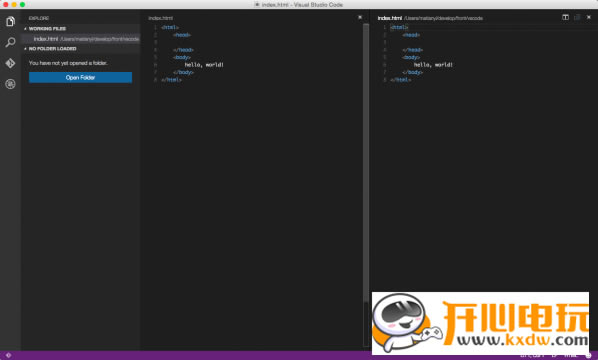Viewport: 598px width, 360px height.
Task: Click the </body> closing tag in the left editor
Action: [x=183, y=72]
